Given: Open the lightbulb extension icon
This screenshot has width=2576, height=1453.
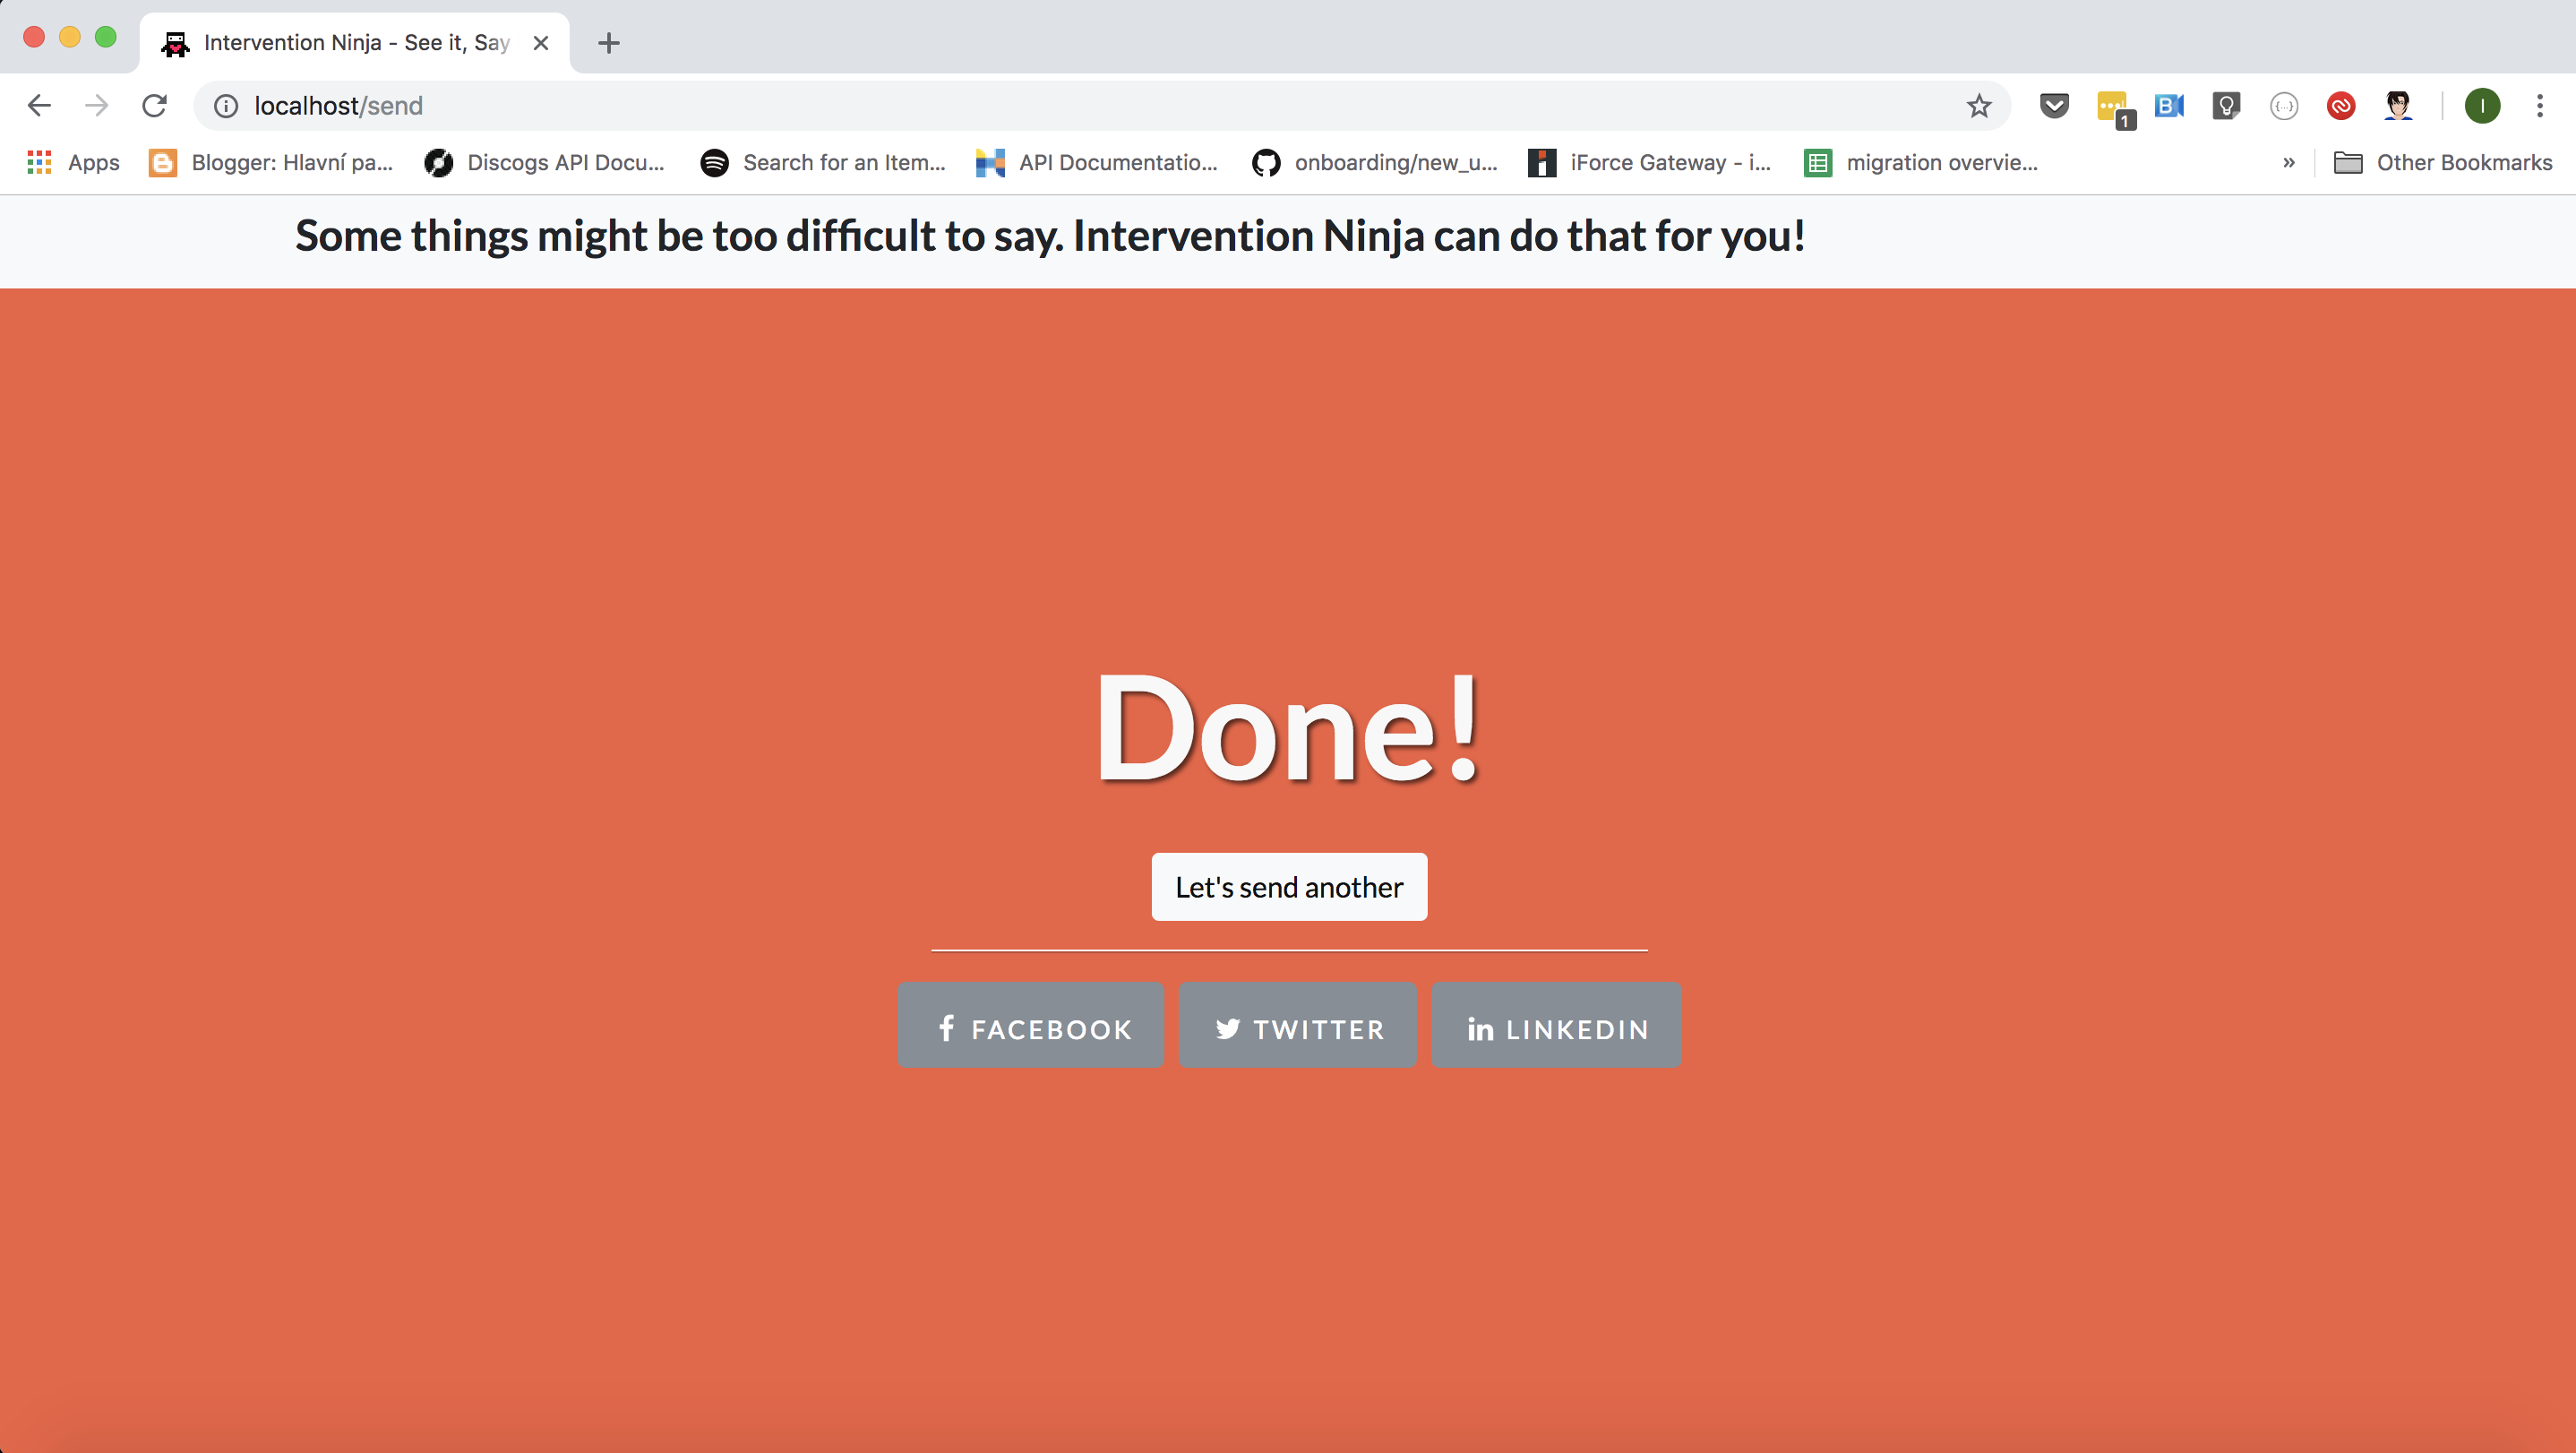Looking at the screenshot, I should coord(2226,105).
